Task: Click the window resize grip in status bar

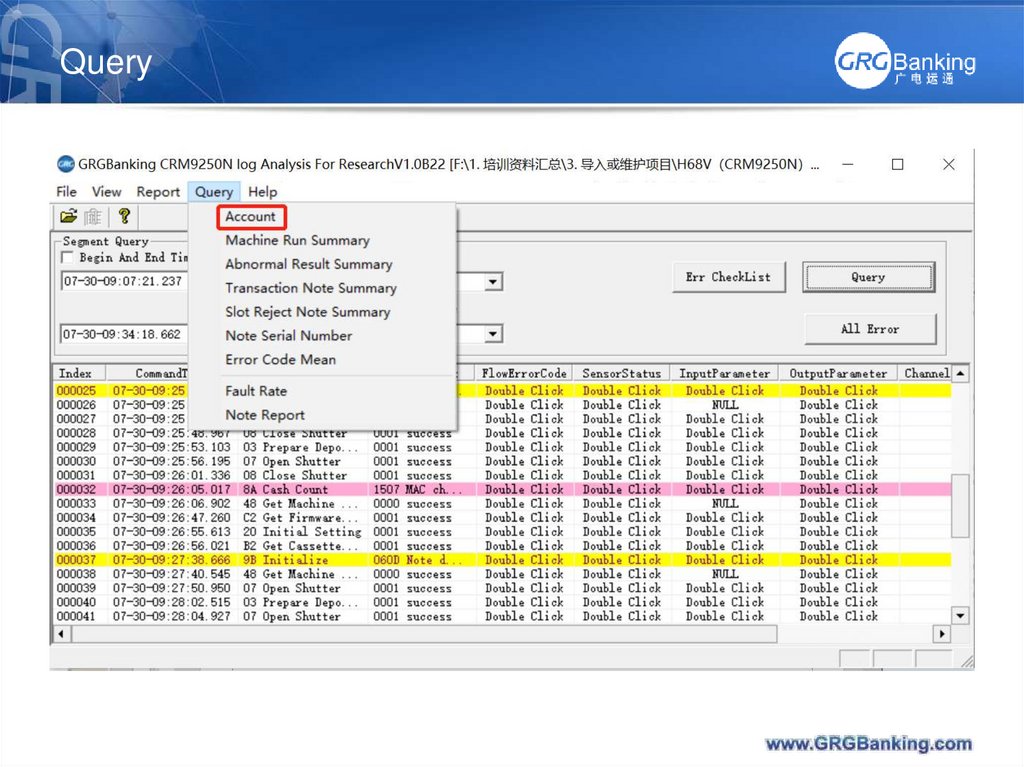Action: (967, 661)
